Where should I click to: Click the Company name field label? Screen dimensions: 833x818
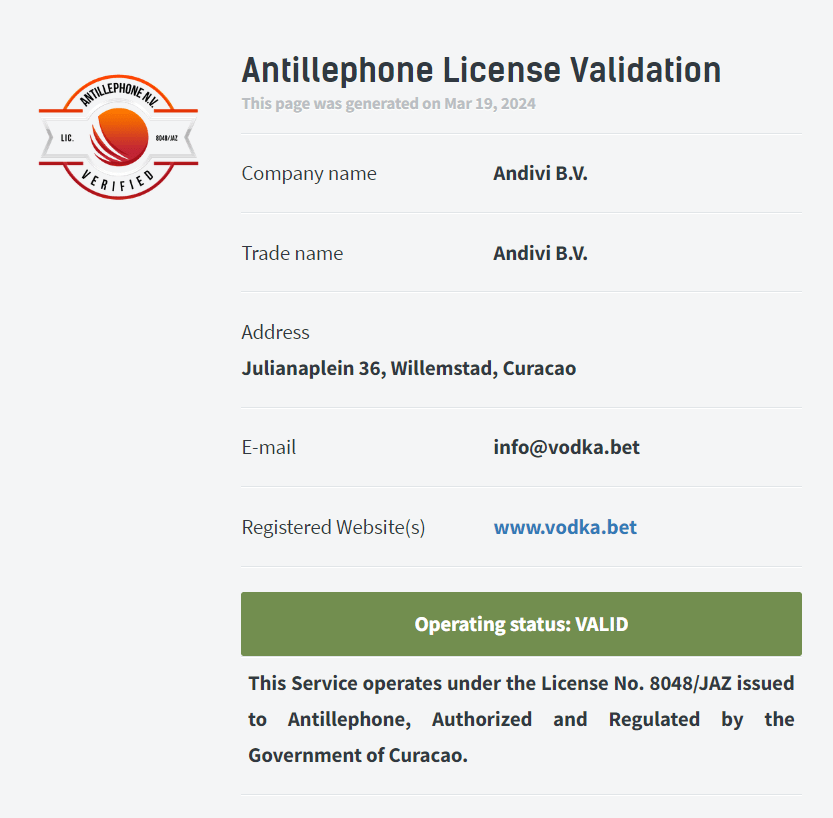tap(309, 173)
